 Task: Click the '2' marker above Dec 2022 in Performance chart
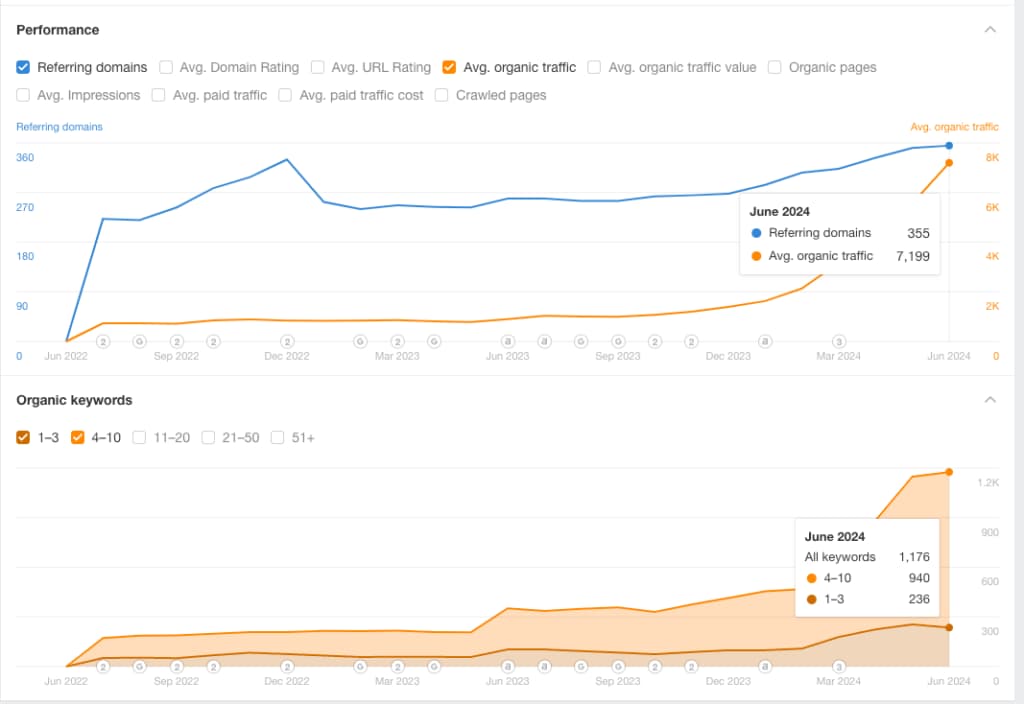point(287,341)
